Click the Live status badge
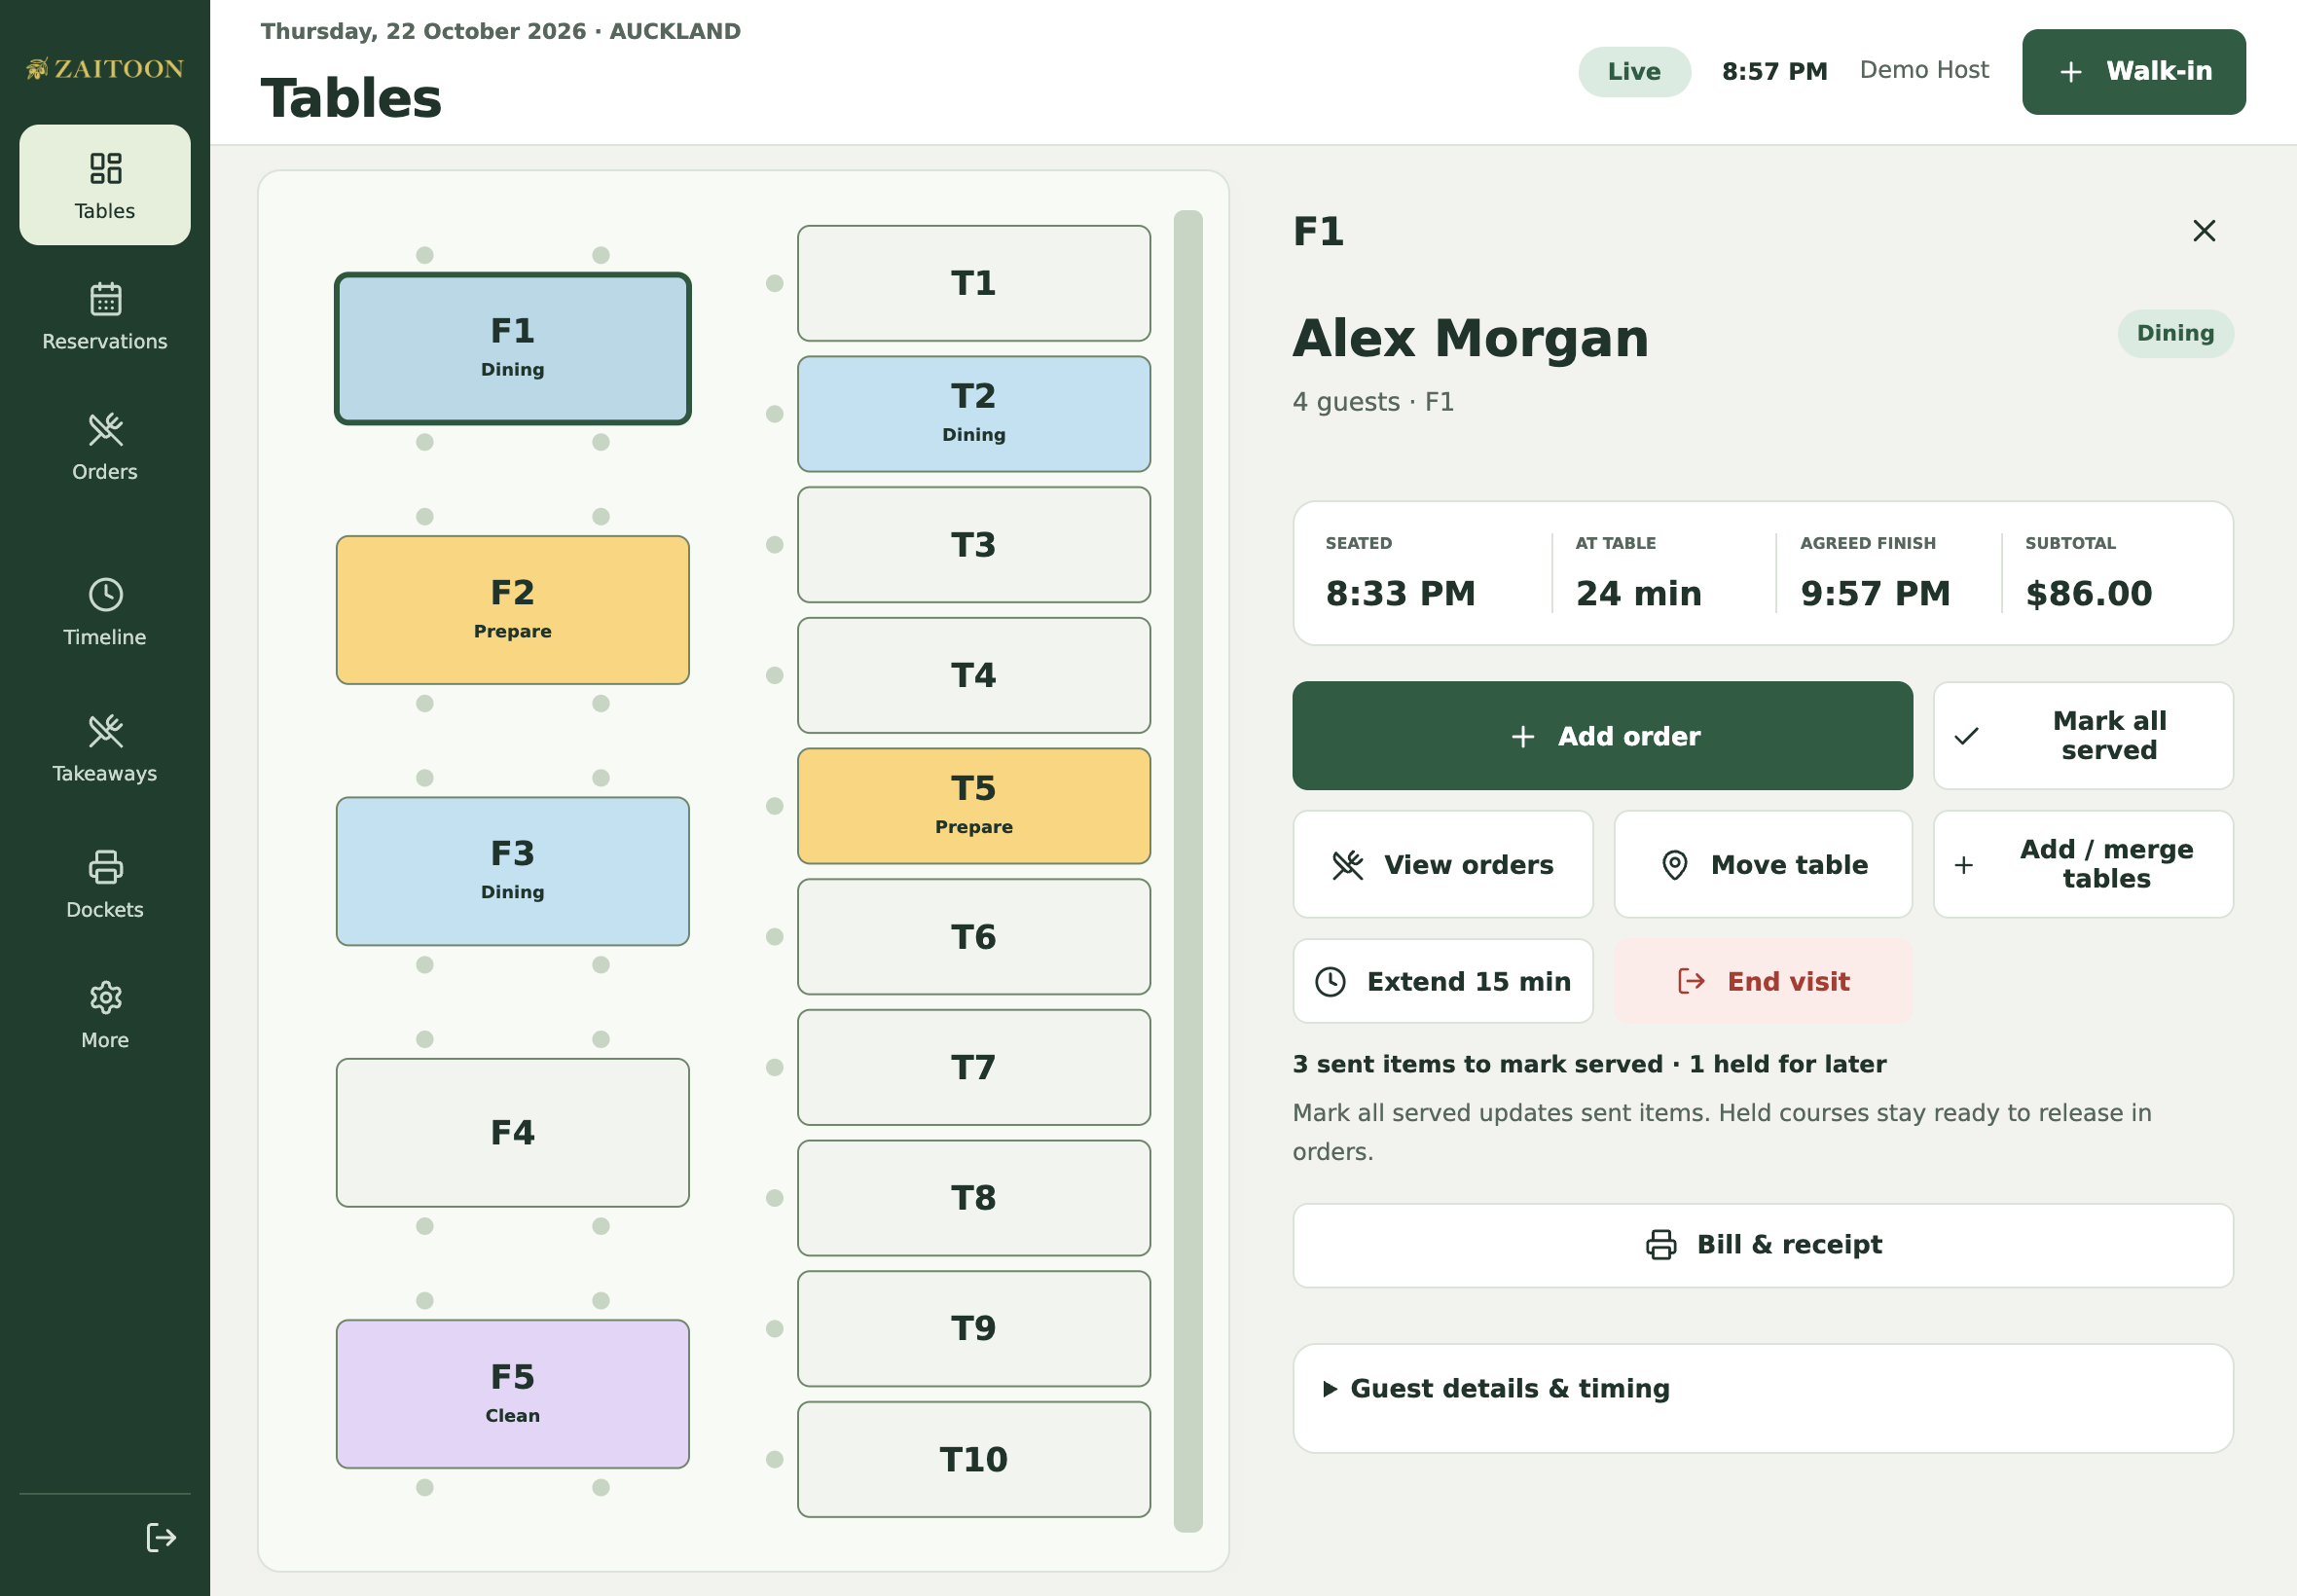Image resolution: width=2297 pixels, height=1596 pixels. 1634,72
